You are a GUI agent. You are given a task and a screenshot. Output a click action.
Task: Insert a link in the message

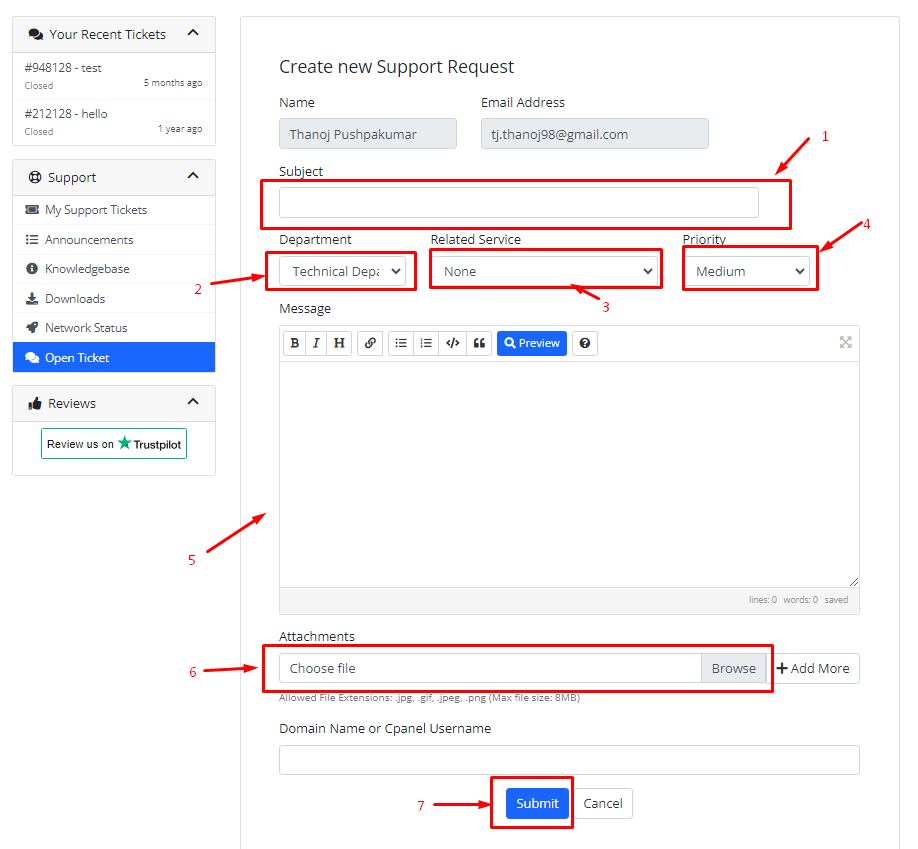click(x=370, y=343)
